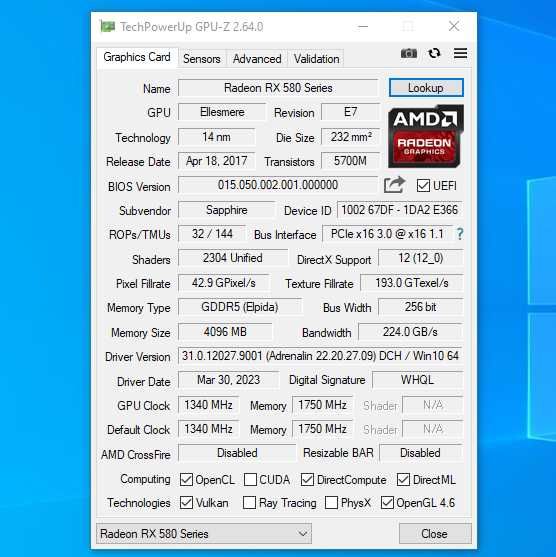The width and height of the screenshot is (556, 557).
Task: Minimize the GPU-Z window
Action: pyautogui.click(x=363, y=26)
